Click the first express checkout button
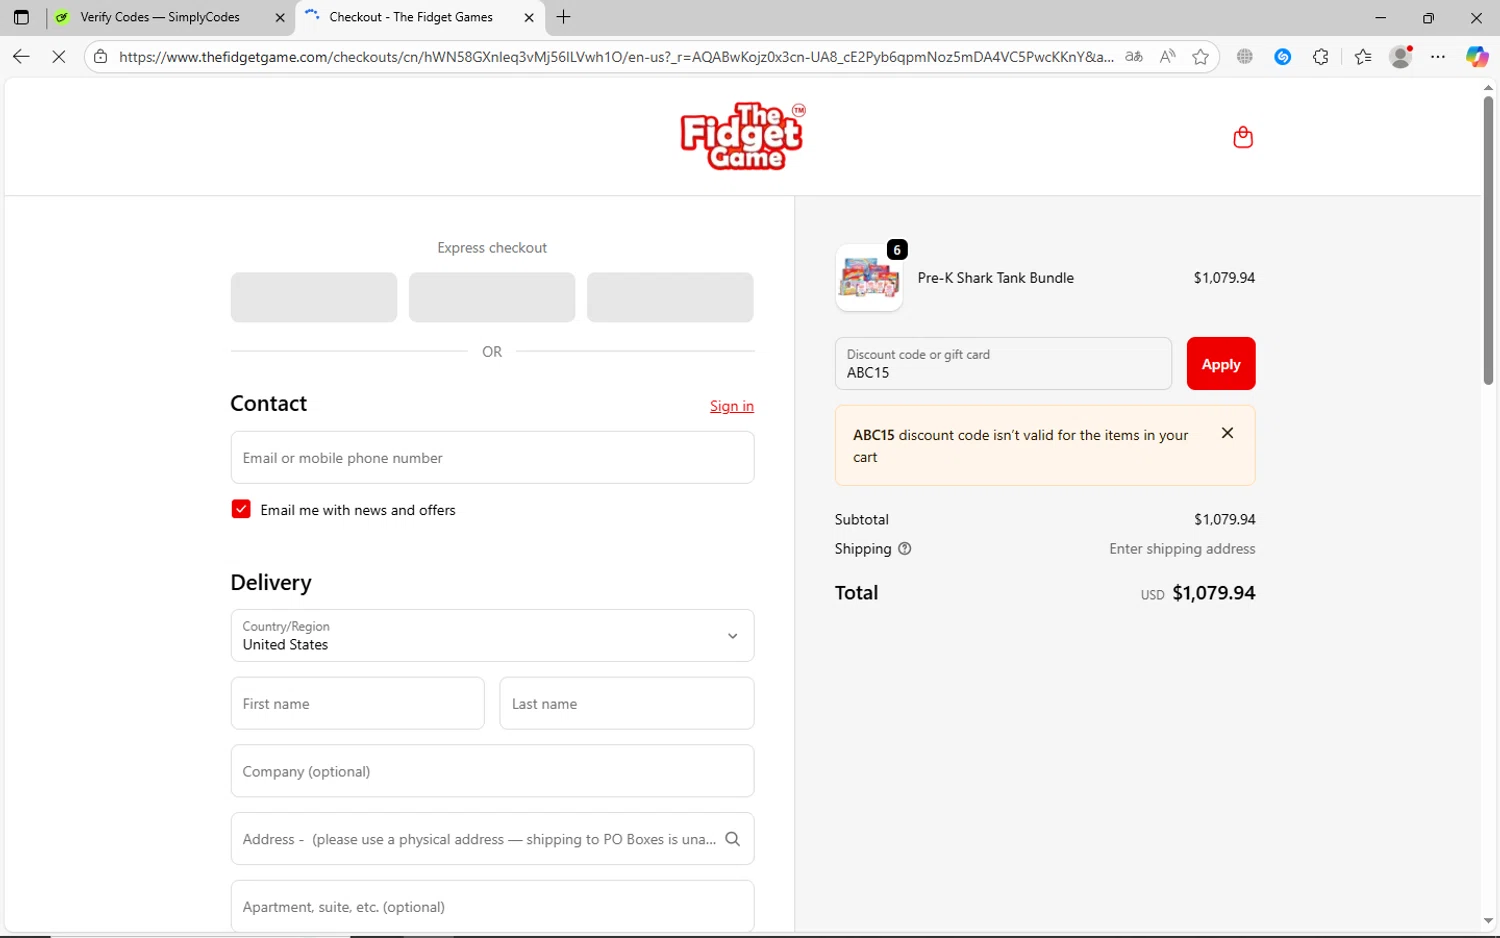 coord(314,297)
